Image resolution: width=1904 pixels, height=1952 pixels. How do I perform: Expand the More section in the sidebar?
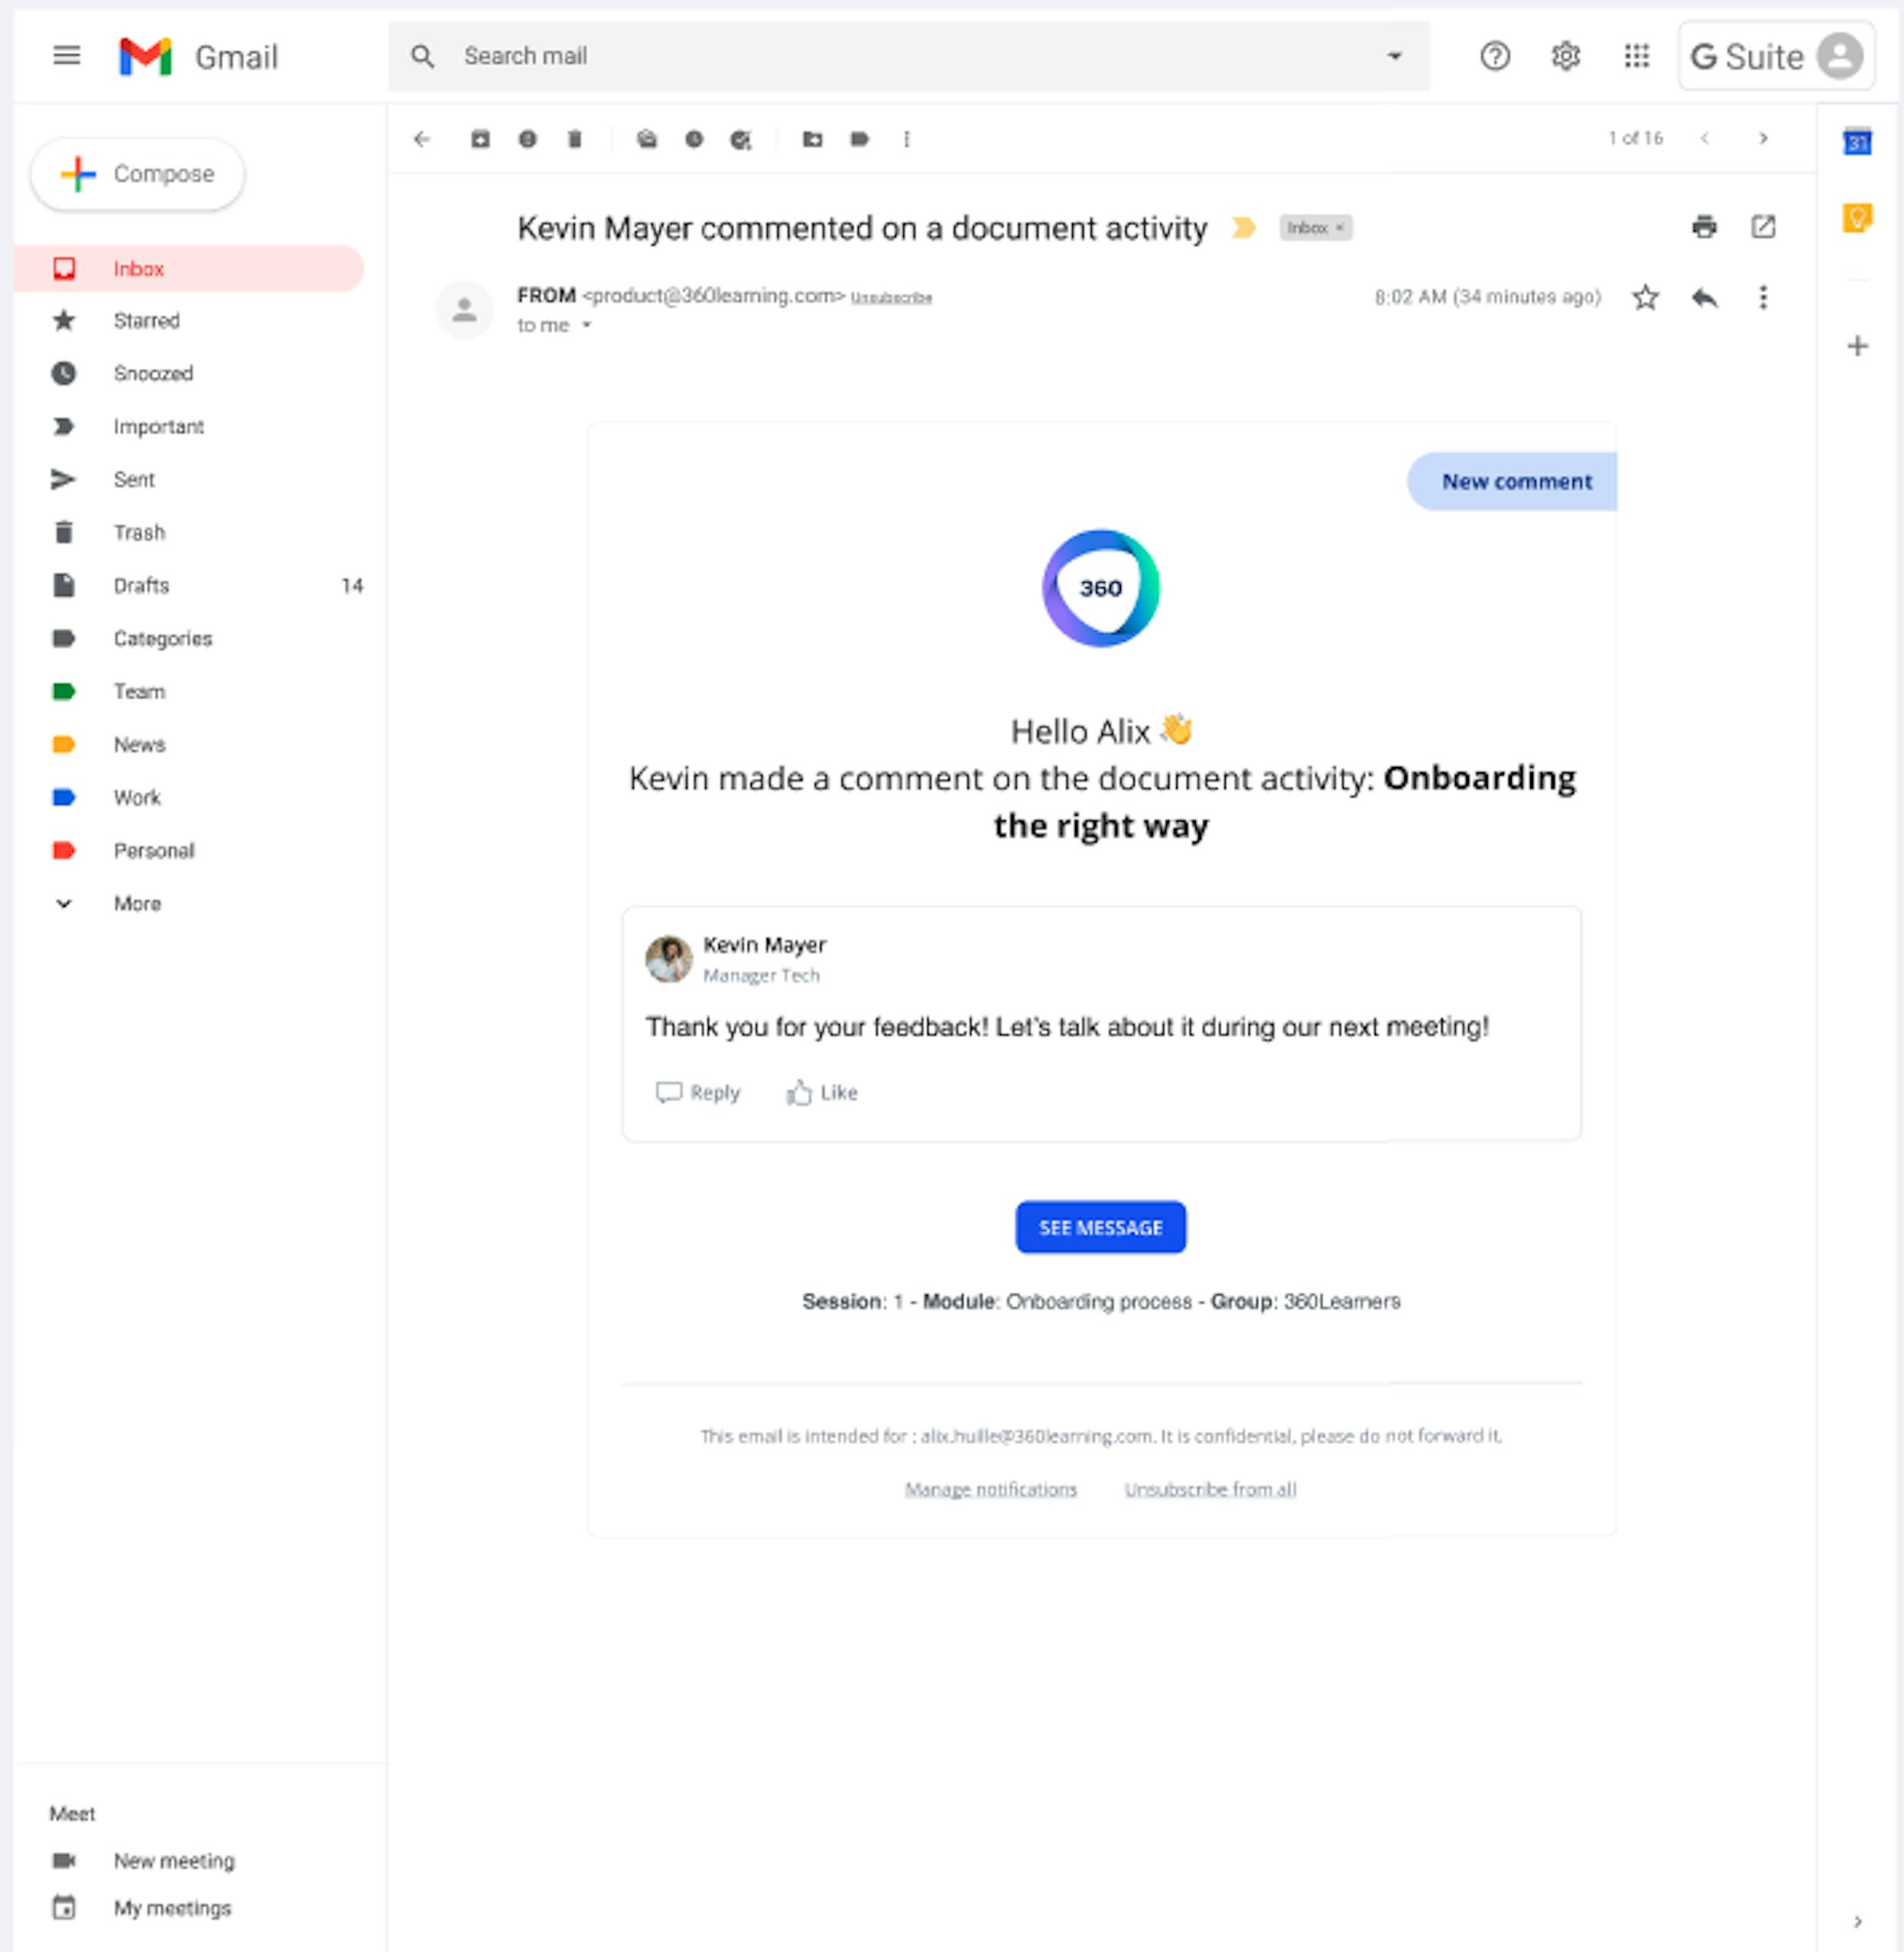point(137,904)
